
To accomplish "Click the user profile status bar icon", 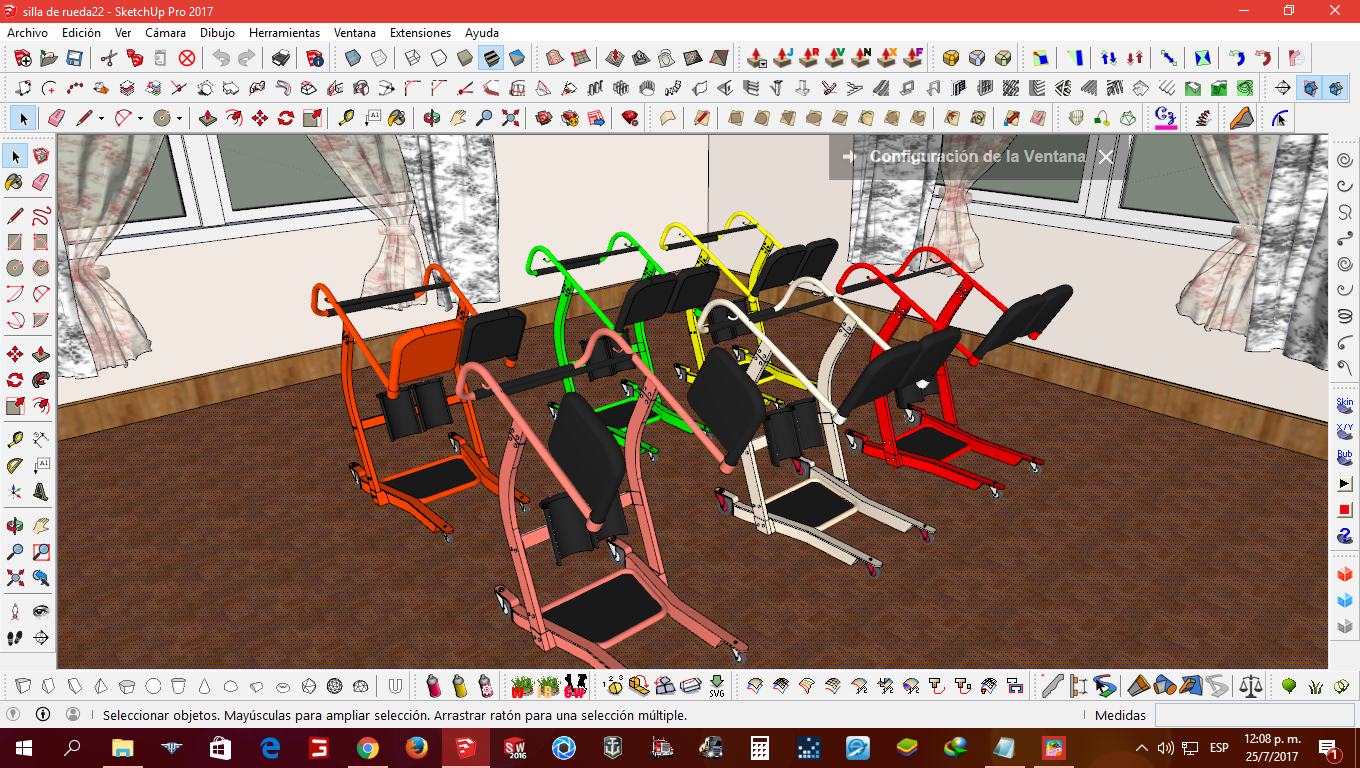I will point(73,715).
